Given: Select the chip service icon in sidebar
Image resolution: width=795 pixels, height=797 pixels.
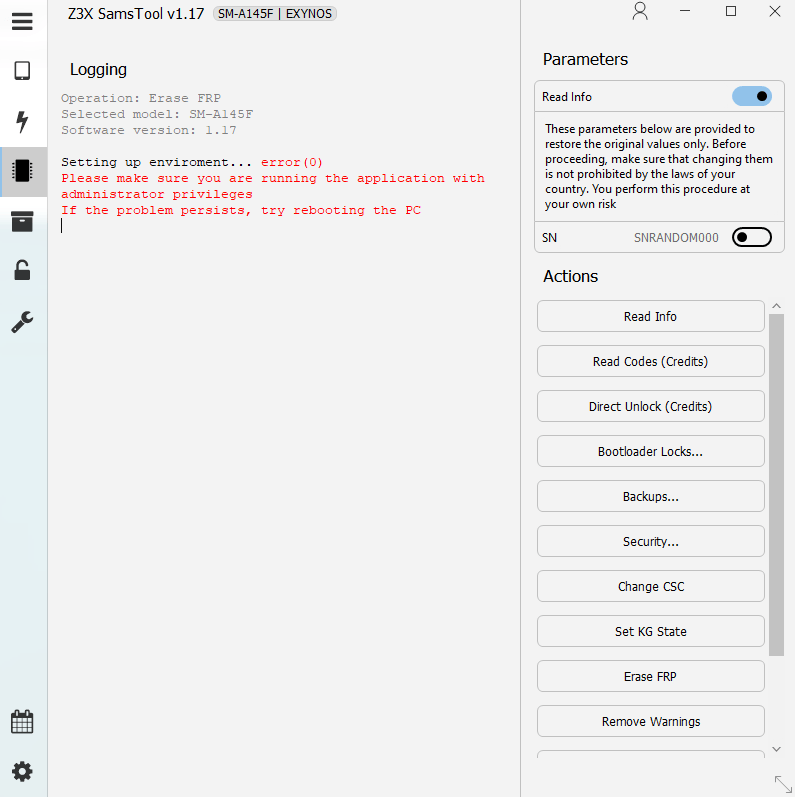Looking at the screenshot, I should tap(22, 170).
